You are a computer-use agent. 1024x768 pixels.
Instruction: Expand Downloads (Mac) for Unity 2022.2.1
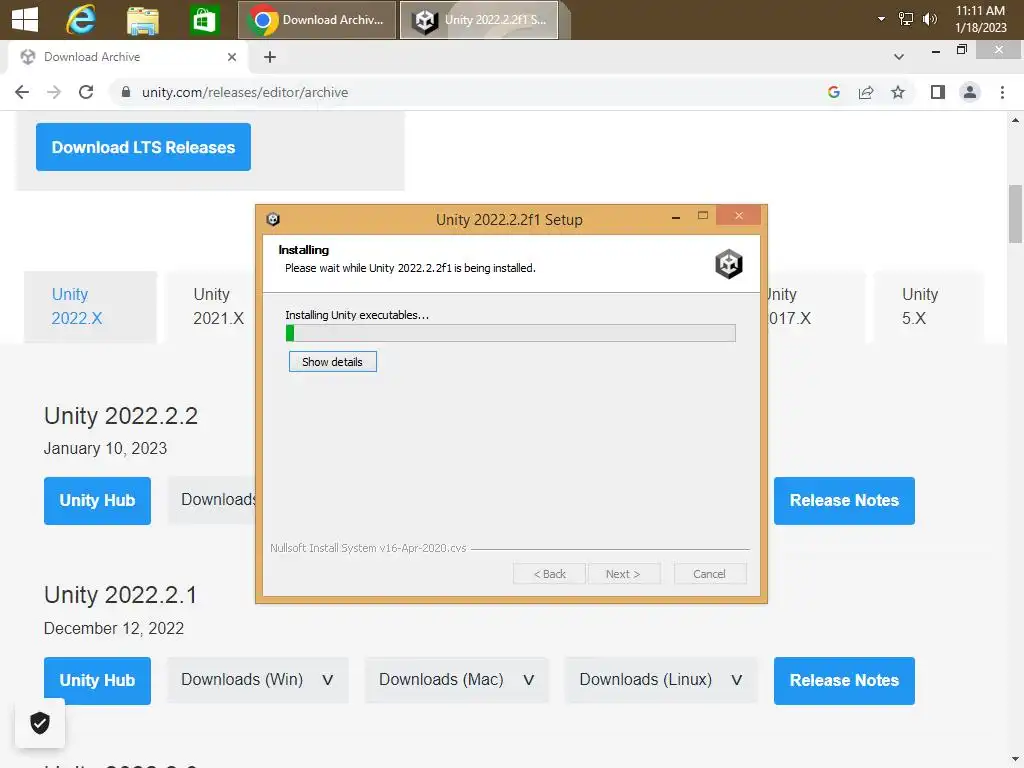click(x=456, y=680)
